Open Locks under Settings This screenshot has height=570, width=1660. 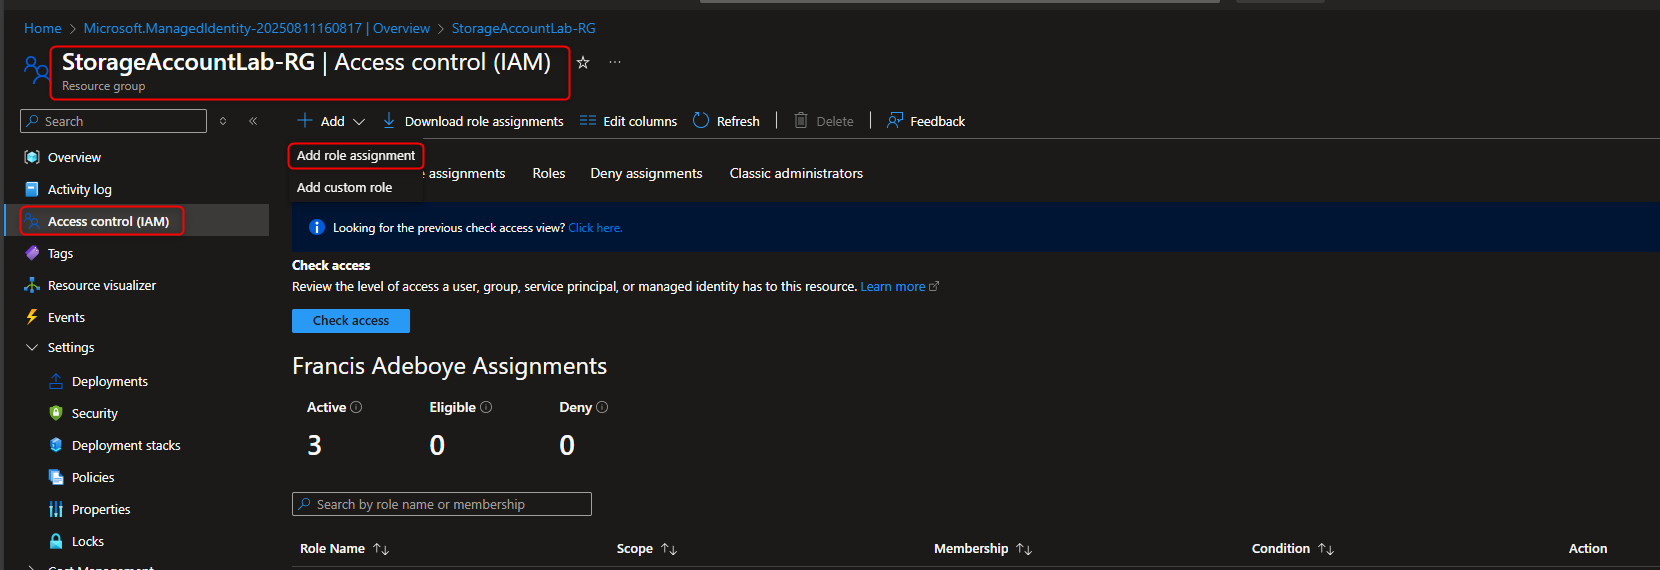(88, 541)
